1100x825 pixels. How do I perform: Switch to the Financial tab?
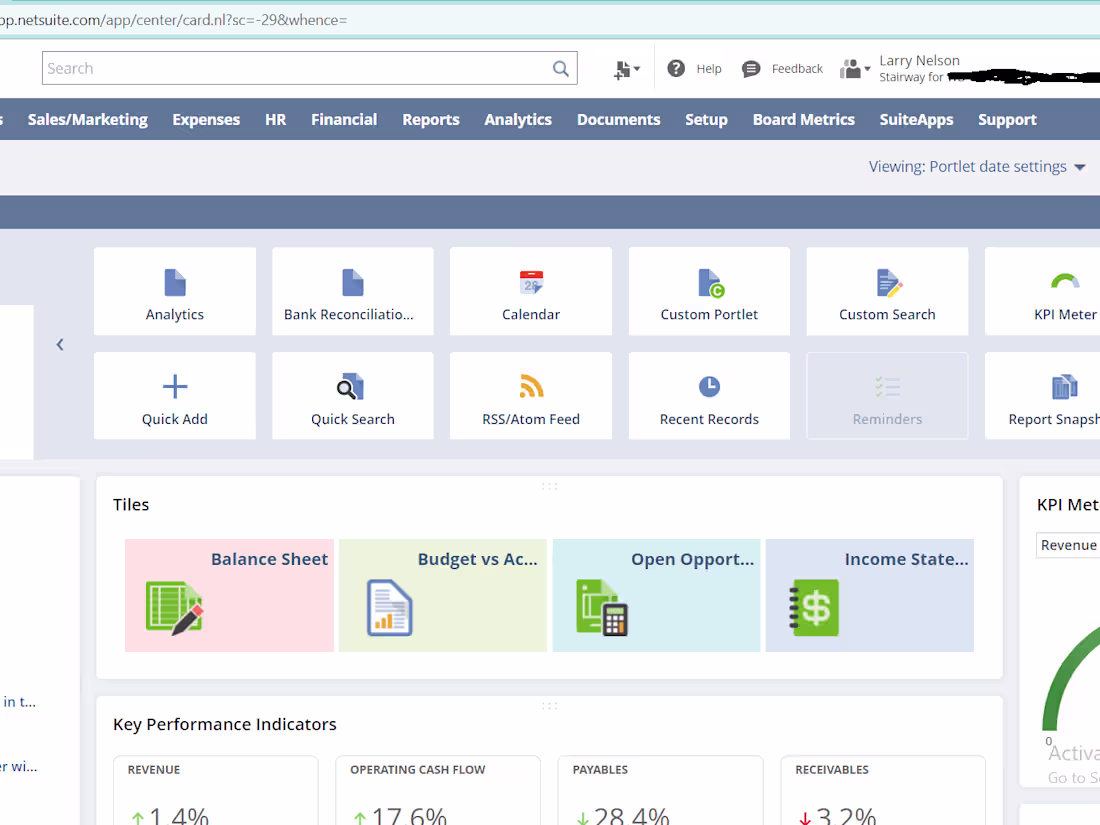pos(344,119)
